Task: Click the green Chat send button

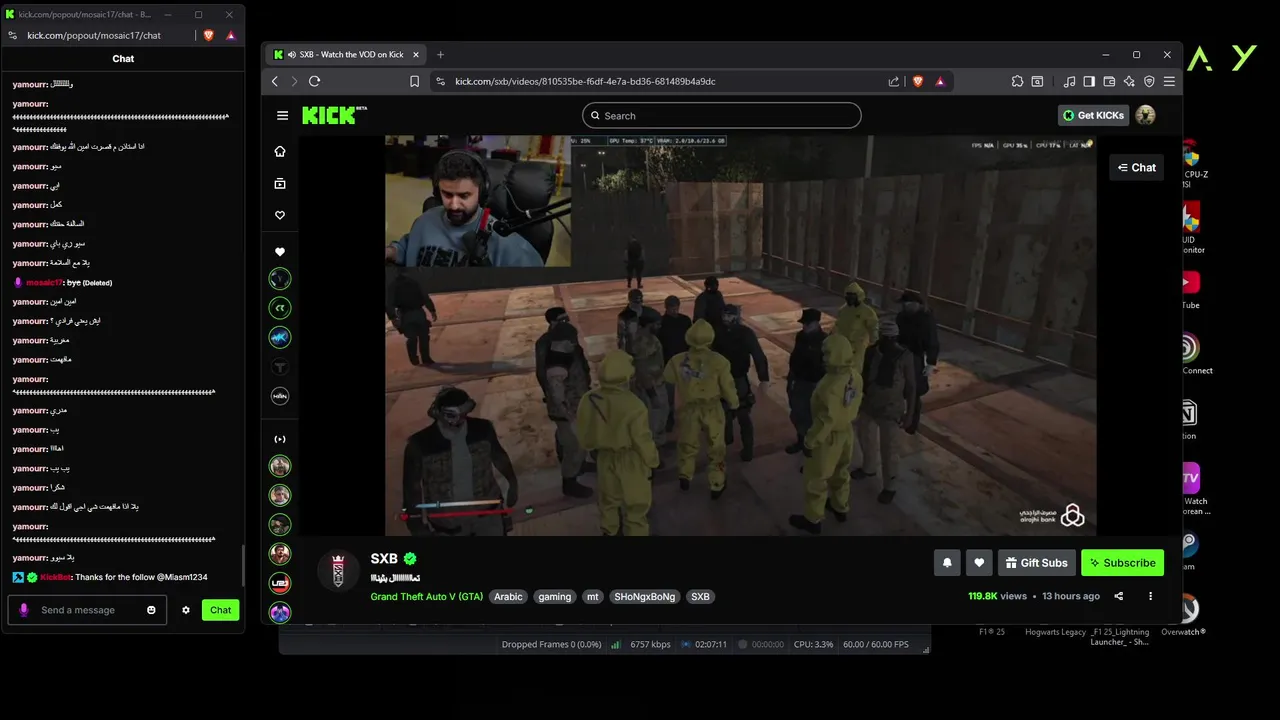Action: pos(220,610)
